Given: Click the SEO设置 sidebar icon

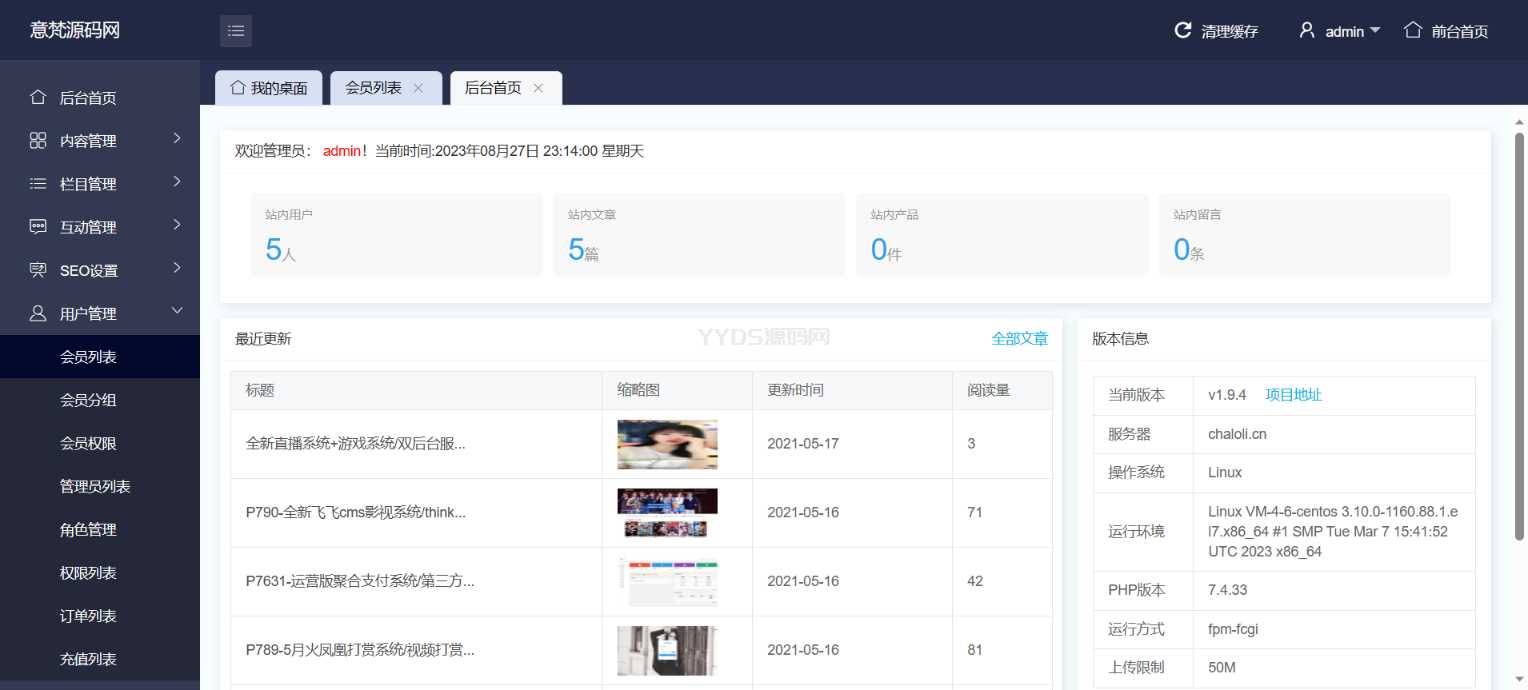Looking at the screenshot, I should point(38,270).
